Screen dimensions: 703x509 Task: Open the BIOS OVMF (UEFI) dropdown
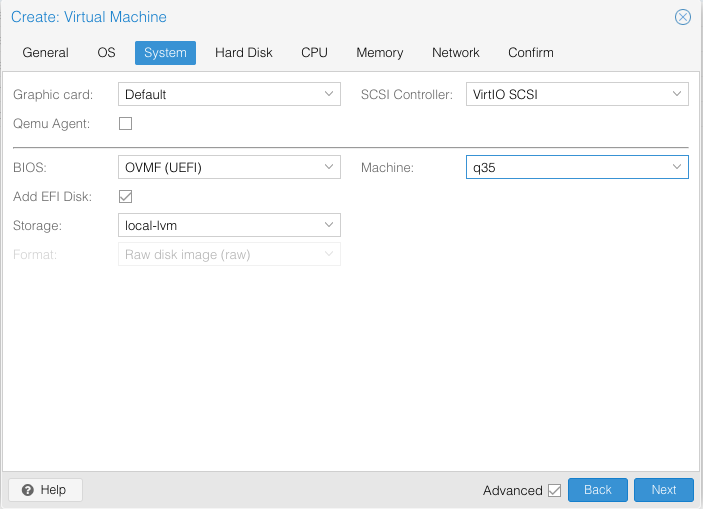(229, 167)
